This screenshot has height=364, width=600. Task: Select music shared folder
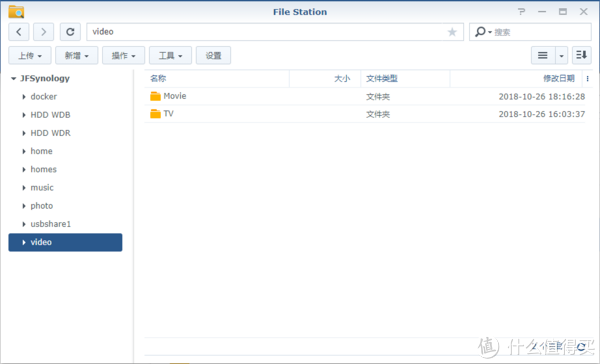coord(42,188)
